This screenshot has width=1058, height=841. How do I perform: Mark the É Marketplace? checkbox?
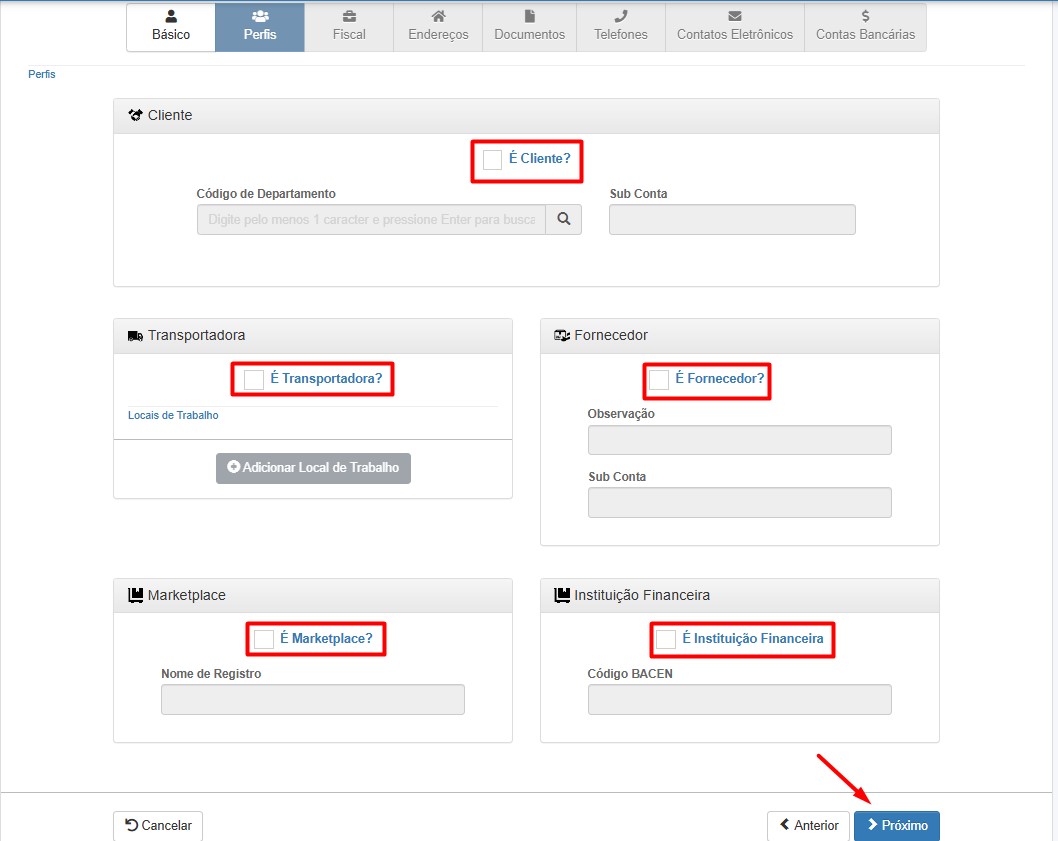(264, 639)
